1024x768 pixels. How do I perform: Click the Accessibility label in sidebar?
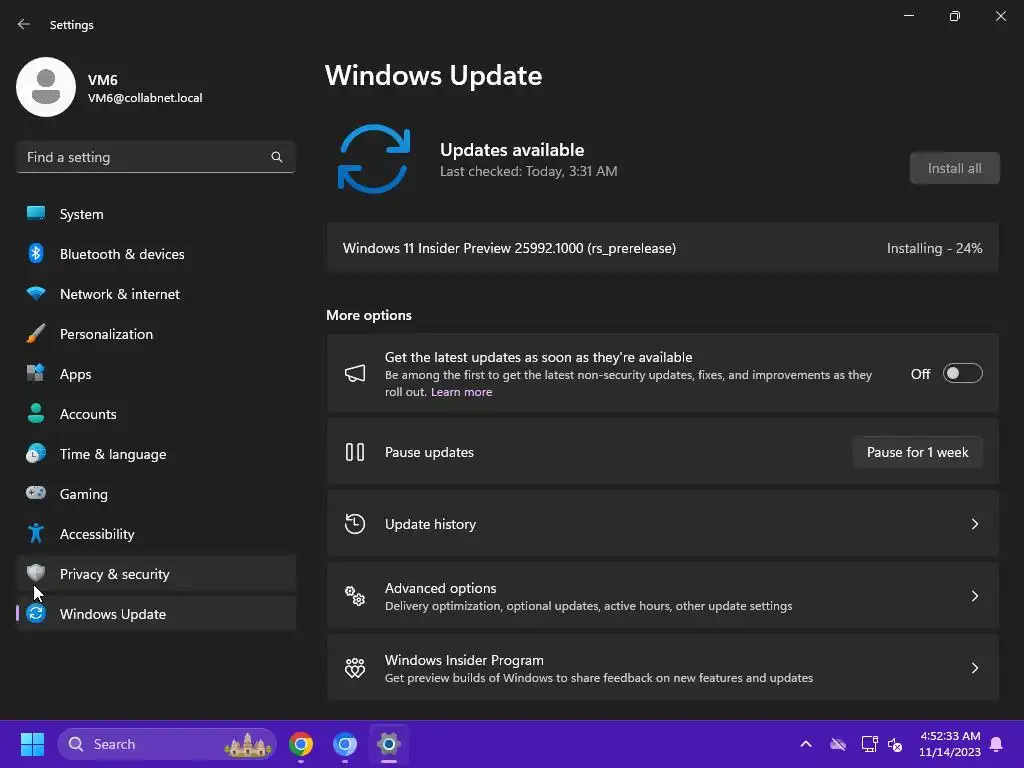pos(97,534)
